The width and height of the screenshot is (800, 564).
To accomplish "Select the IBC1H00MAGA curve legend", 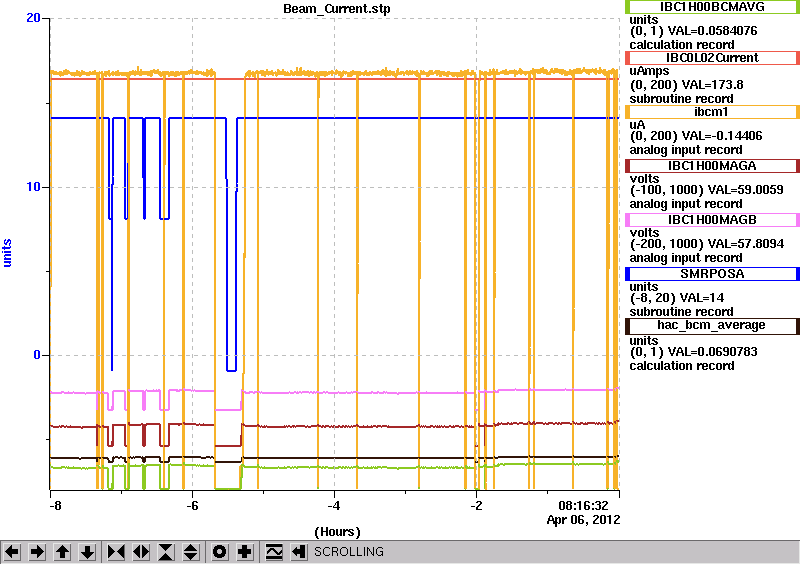I will (x=712, y=166).
